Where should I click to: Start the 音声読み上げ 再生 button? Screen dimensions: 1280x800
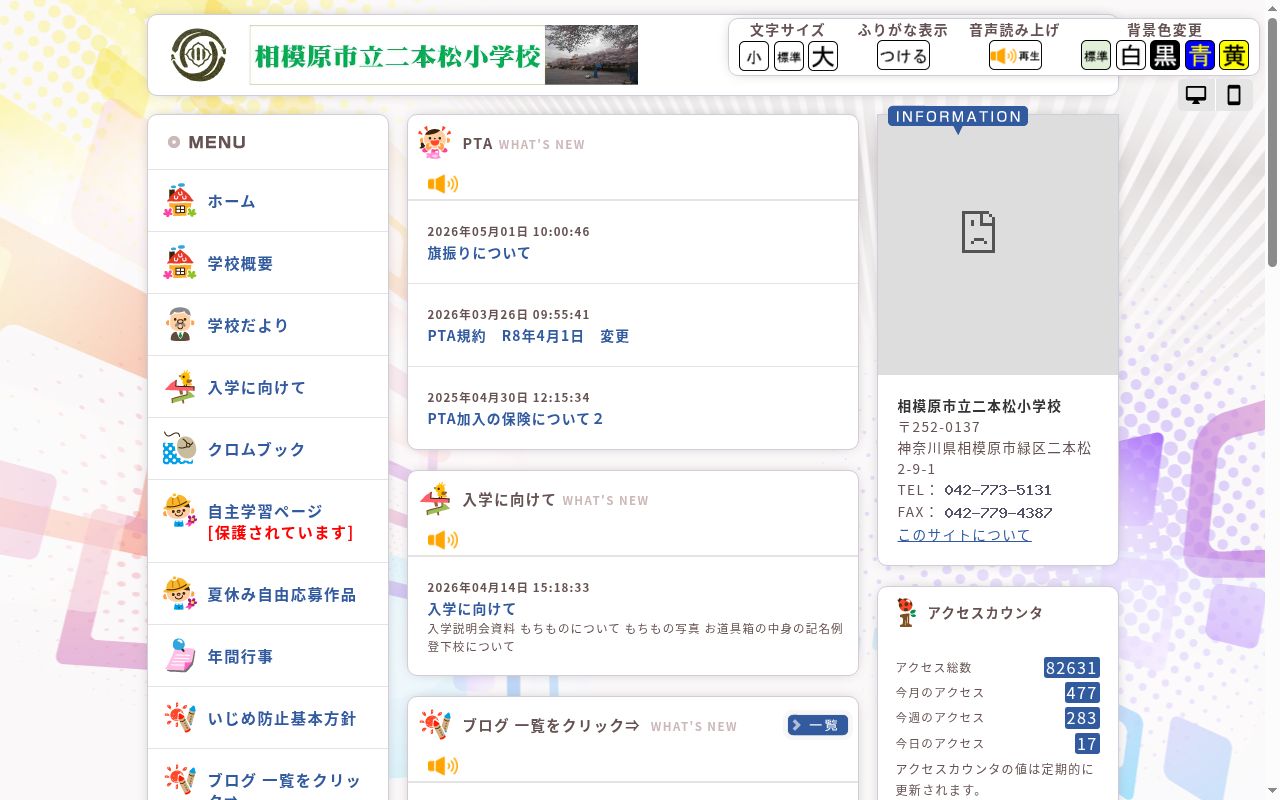point(1015,56)
